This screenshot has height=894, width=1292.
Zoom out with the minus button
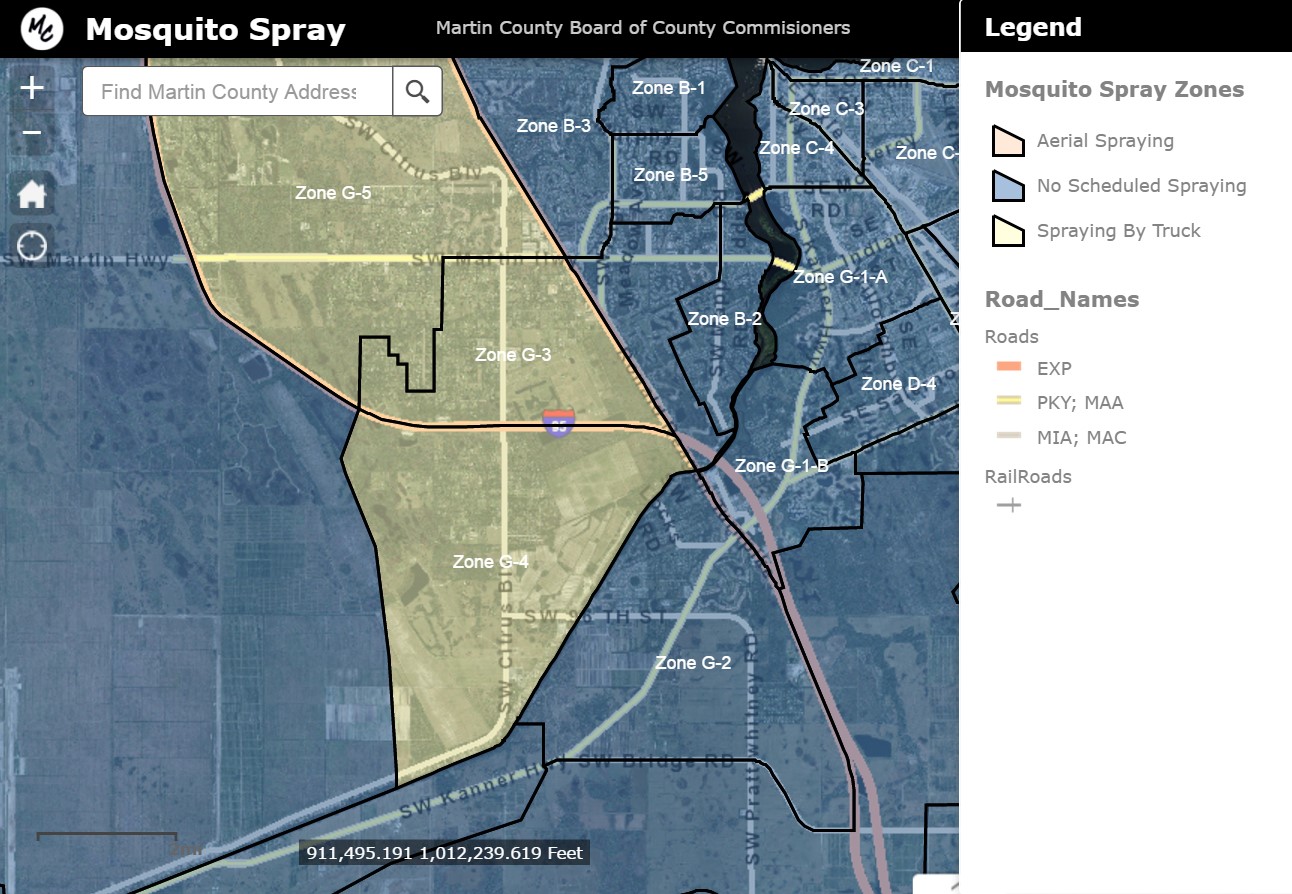coord(32,132)
